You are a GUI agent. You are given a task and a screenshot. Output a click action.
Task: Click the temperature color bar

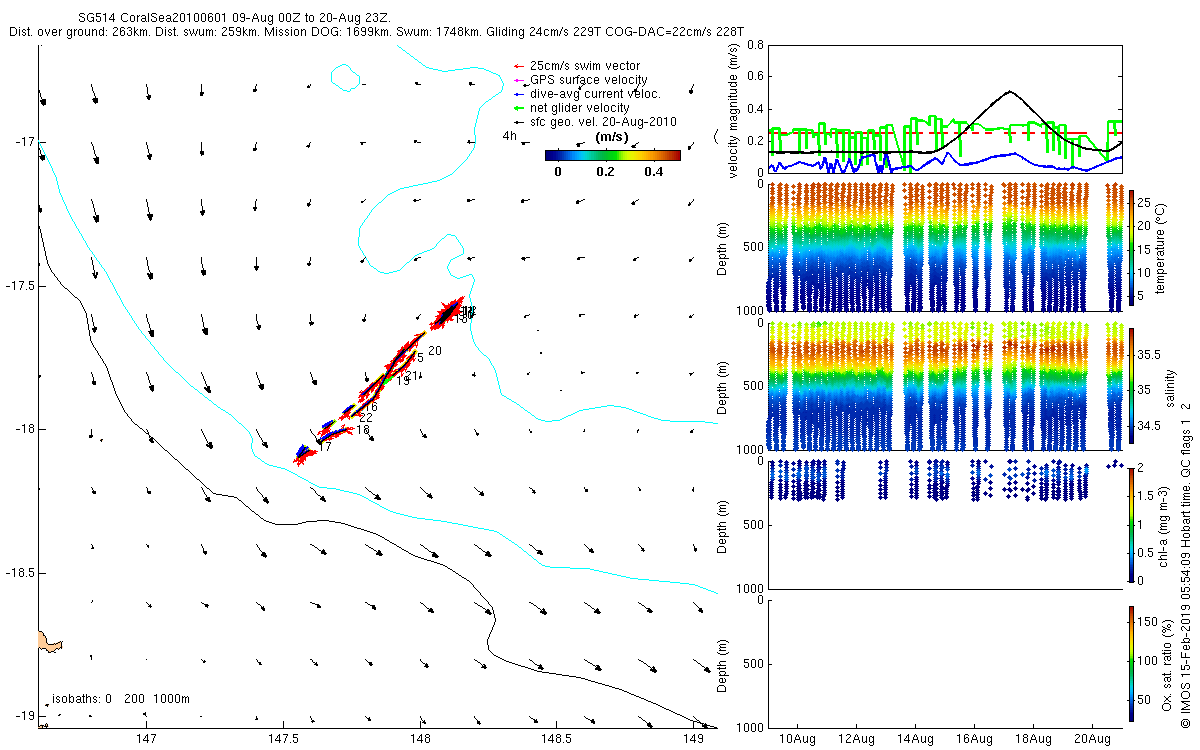pos(1131,248)
